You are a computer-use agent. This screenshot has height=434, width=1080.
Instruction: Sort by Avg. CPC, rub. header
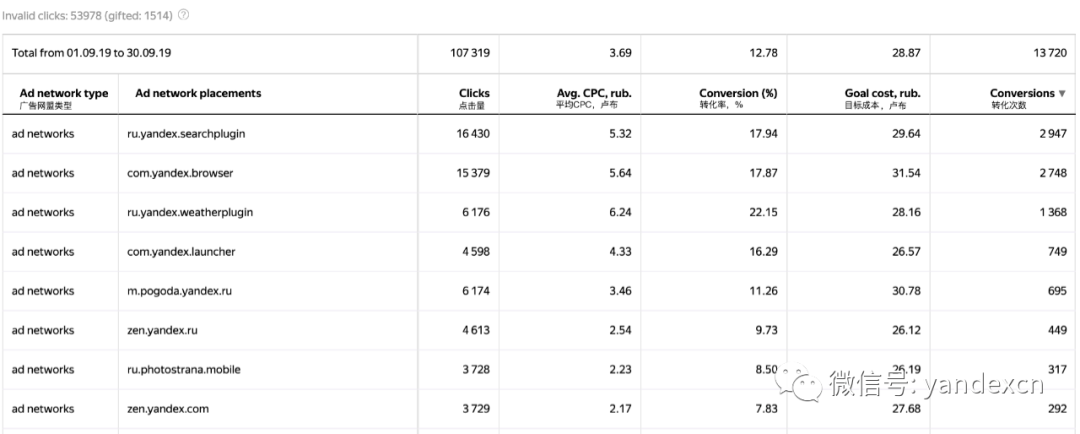(x=594, y=93)
